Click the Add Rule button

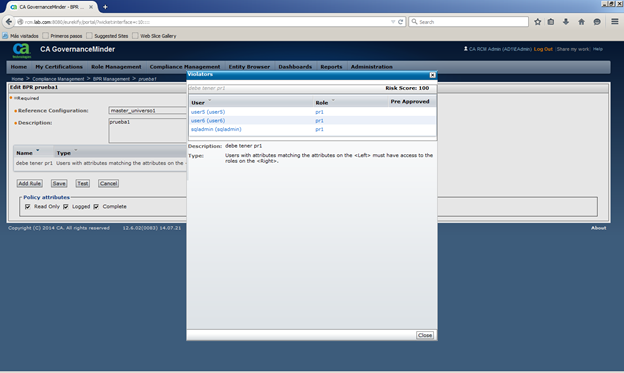tap(29, 184)
